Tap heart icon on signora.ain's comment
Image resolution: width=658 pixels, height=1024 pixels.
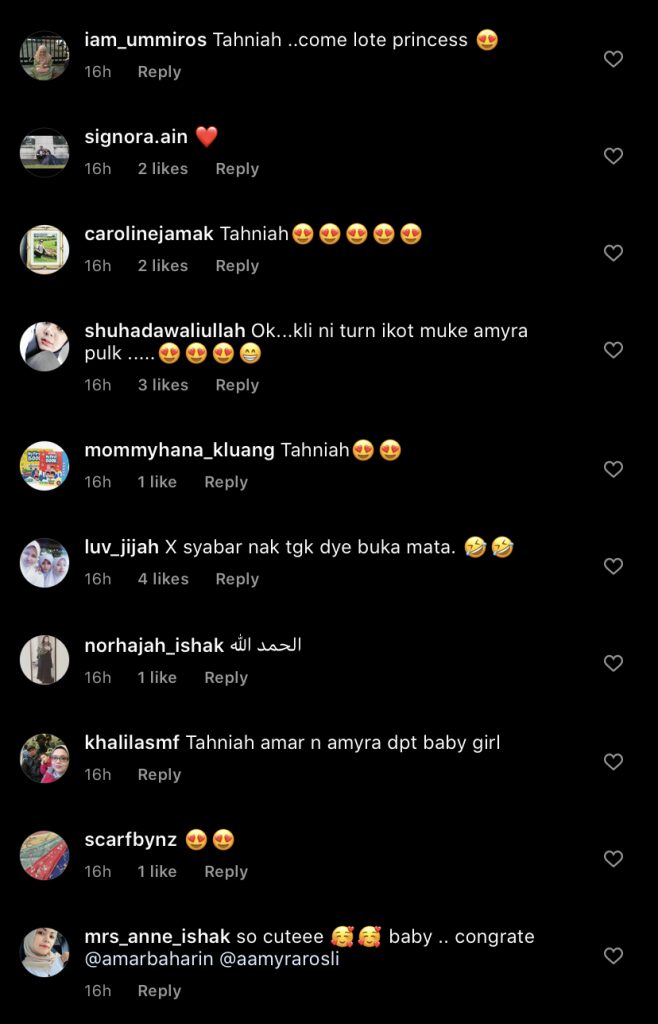[613, 156]
